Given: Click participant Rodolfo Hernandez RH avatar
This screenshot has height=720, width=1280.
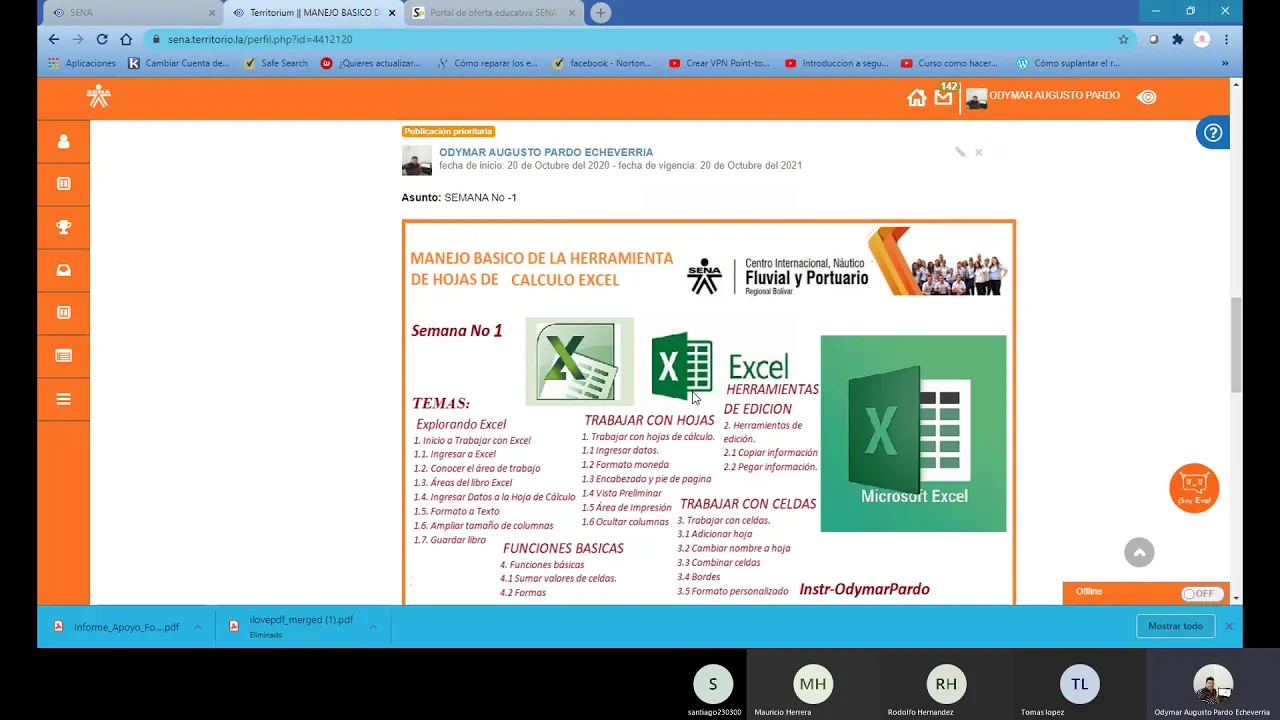Looking at the screenshot, I should 946,684.
